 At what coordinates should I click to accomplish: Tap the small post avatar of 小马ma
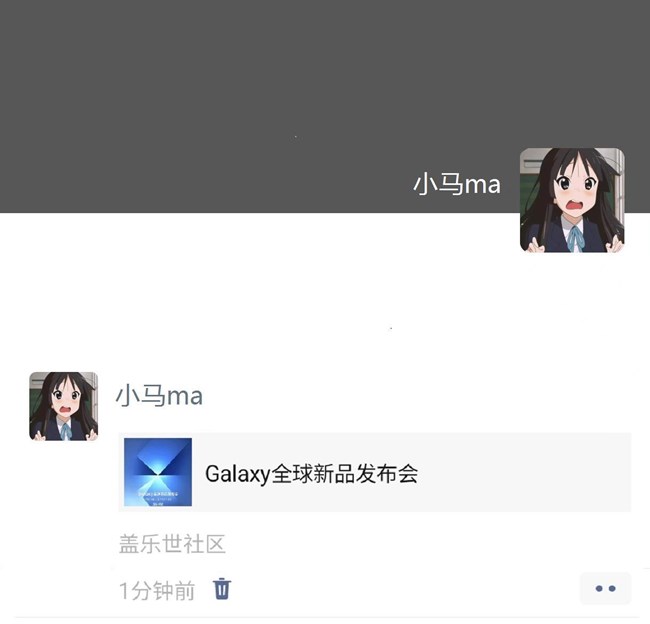coord(63,406)
